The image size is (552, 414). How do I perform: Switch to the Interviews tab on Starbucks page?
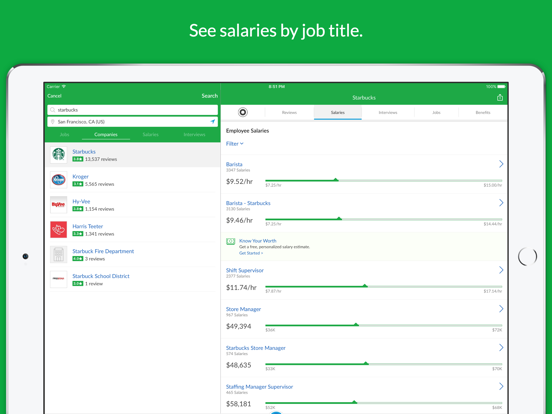tap(388, 113)
